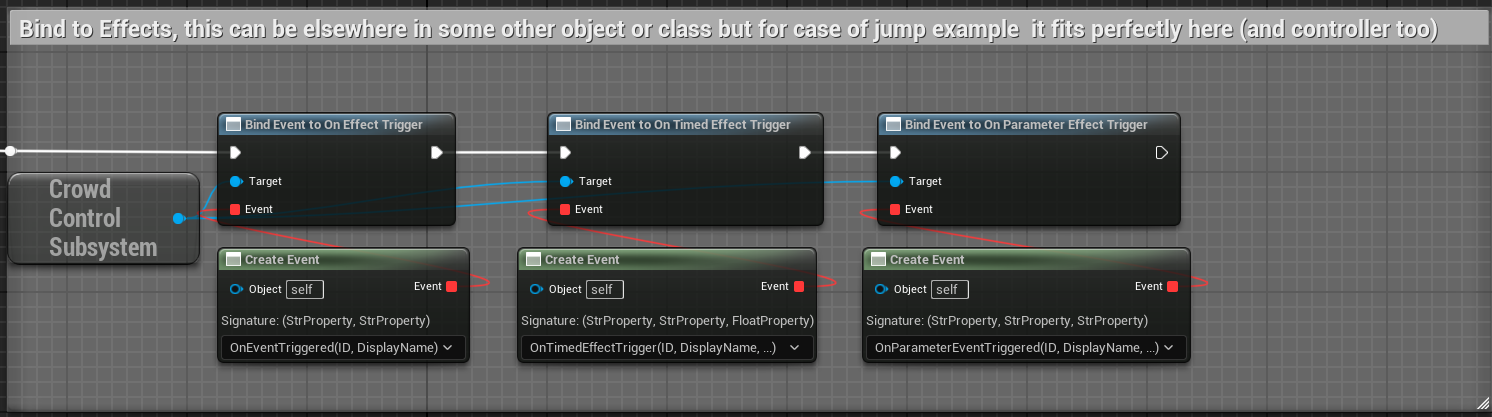Click exec output pin on Bind Event to On Effect Trigger
This screenshot has height=417, width=1492.
pos(437,153)
